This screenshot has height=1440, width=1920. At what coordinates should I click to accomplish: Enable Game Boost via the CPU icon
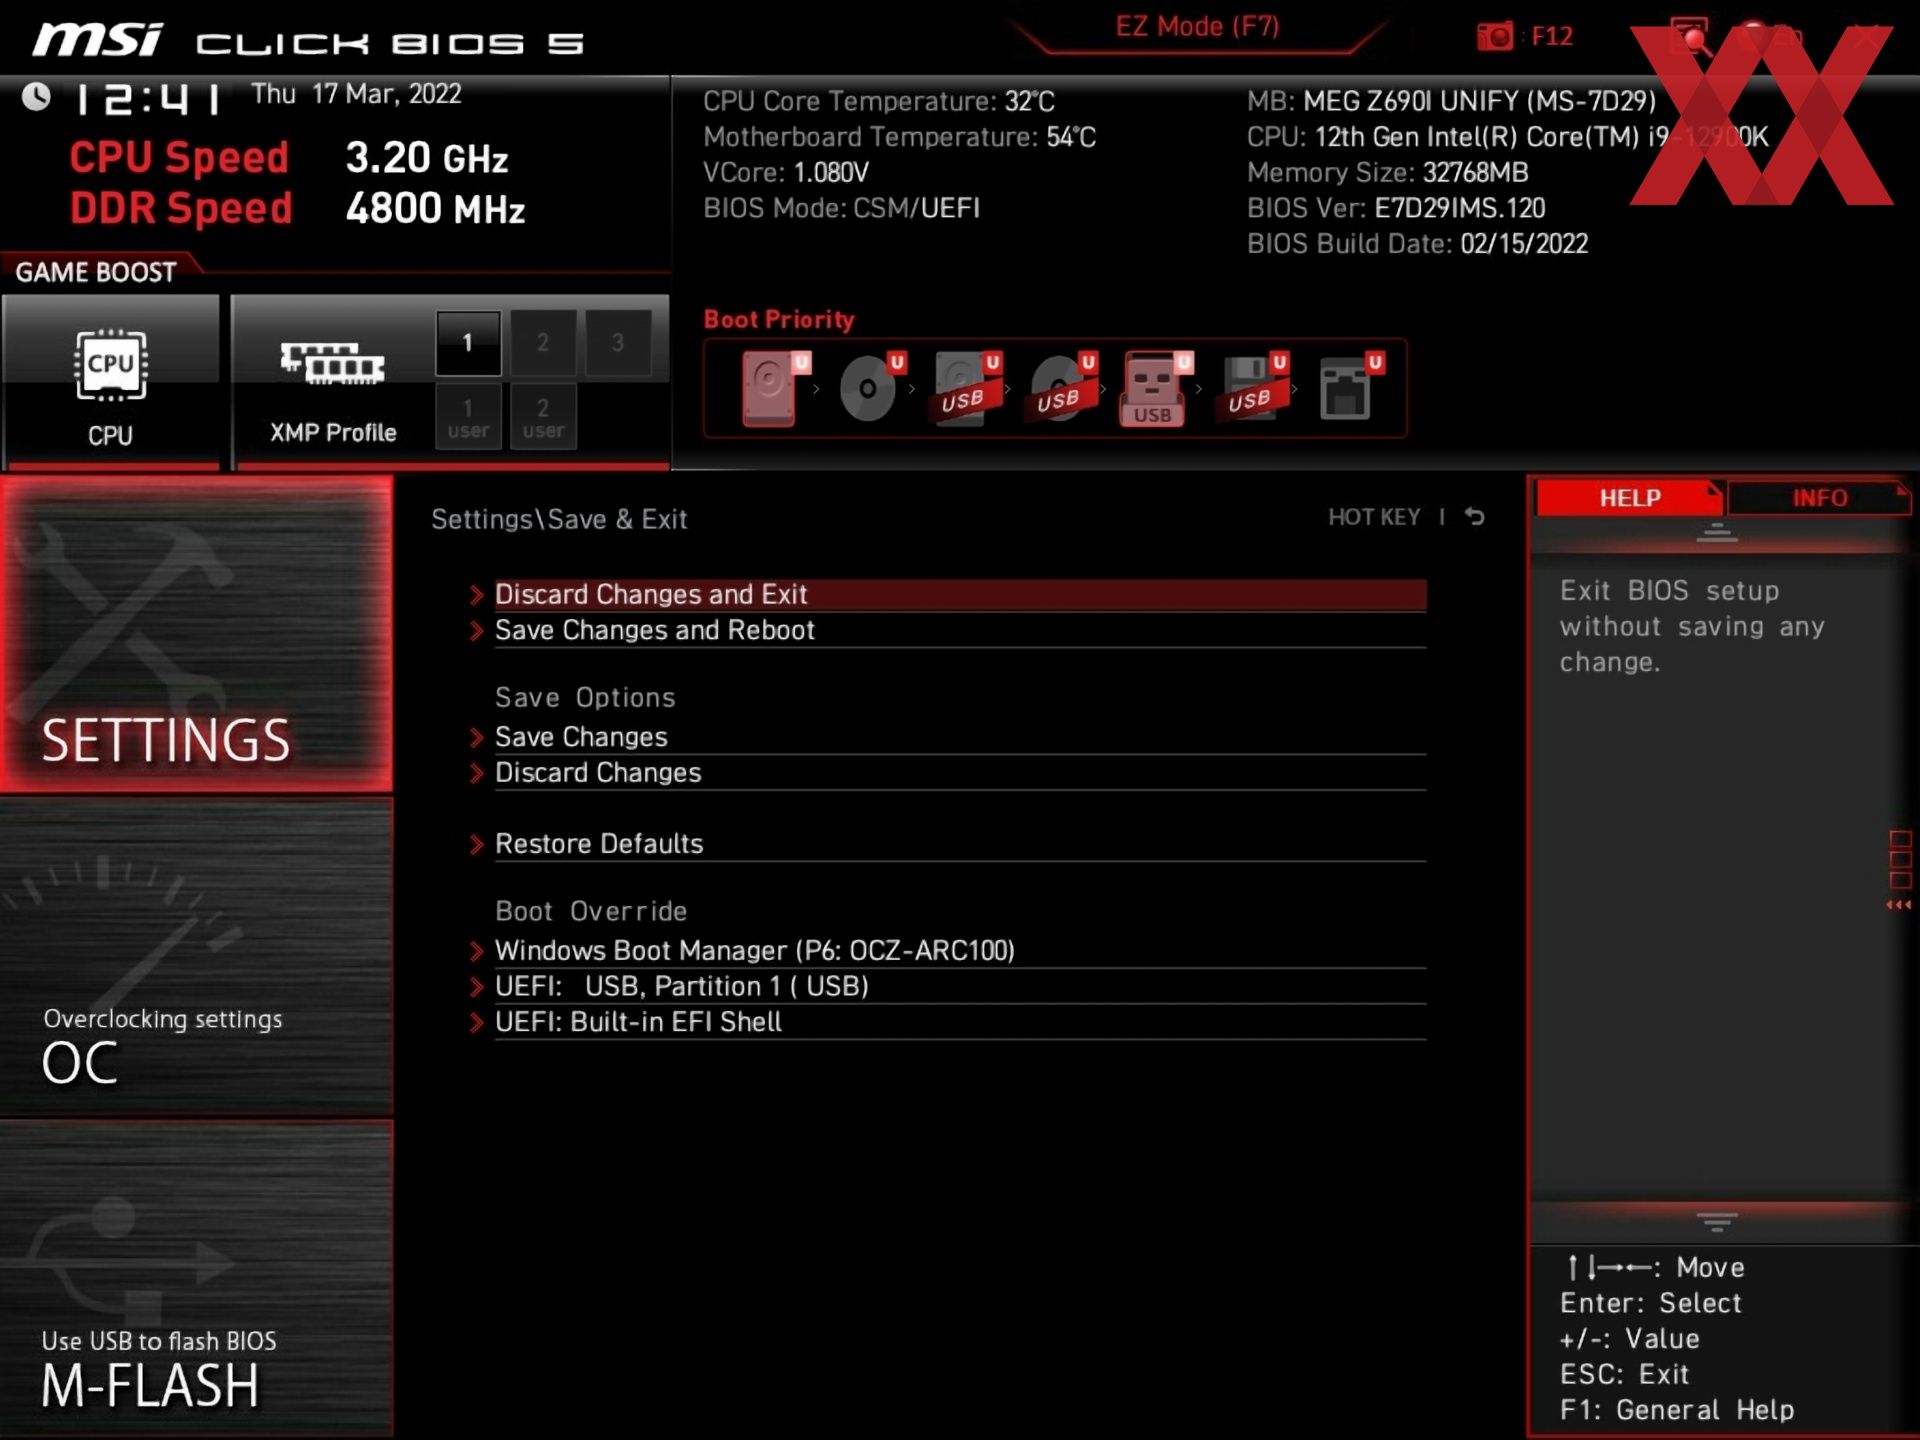point(110,365)
